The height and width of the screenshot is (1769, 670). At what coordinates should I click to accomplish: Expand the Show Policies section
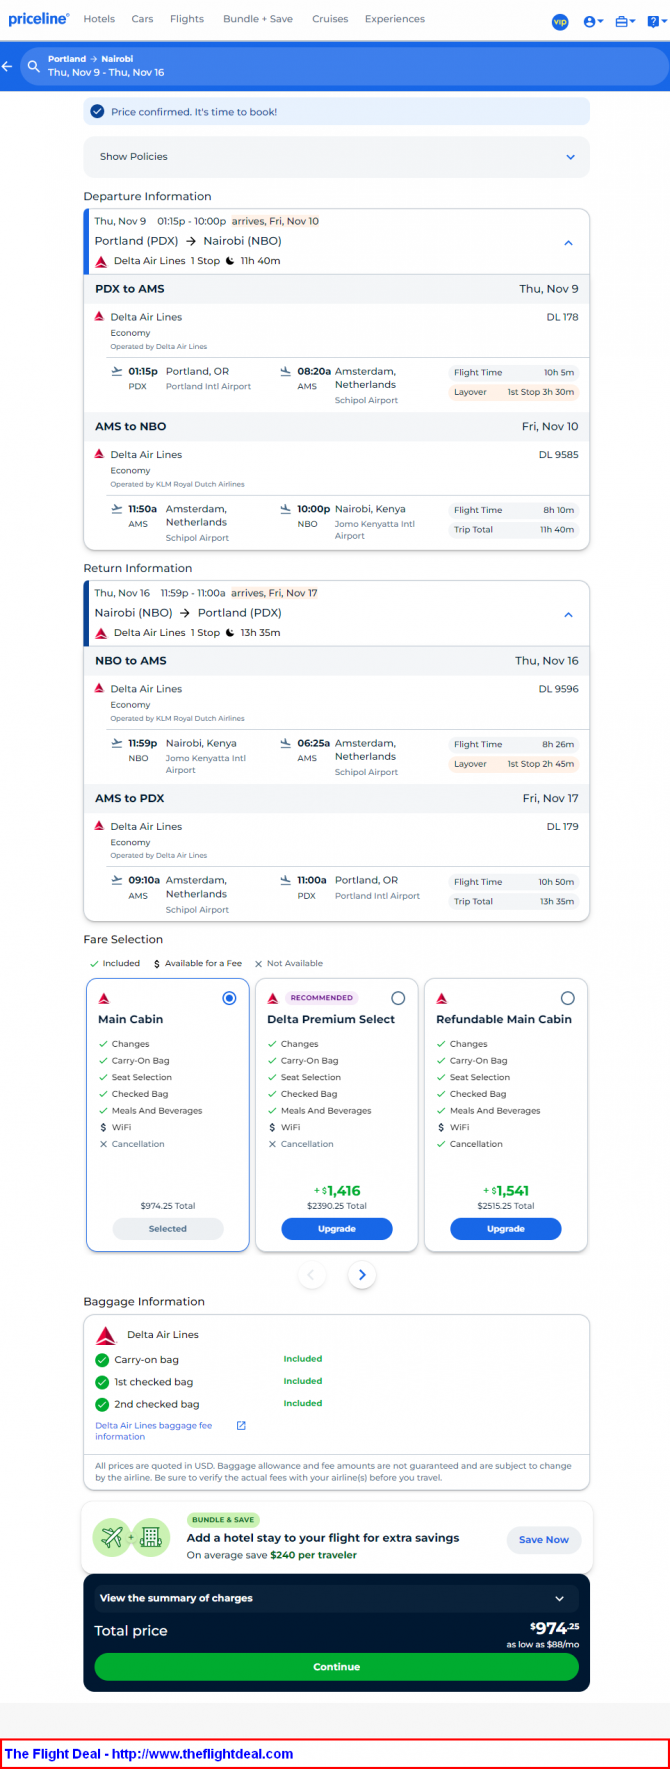coord(336,157)
